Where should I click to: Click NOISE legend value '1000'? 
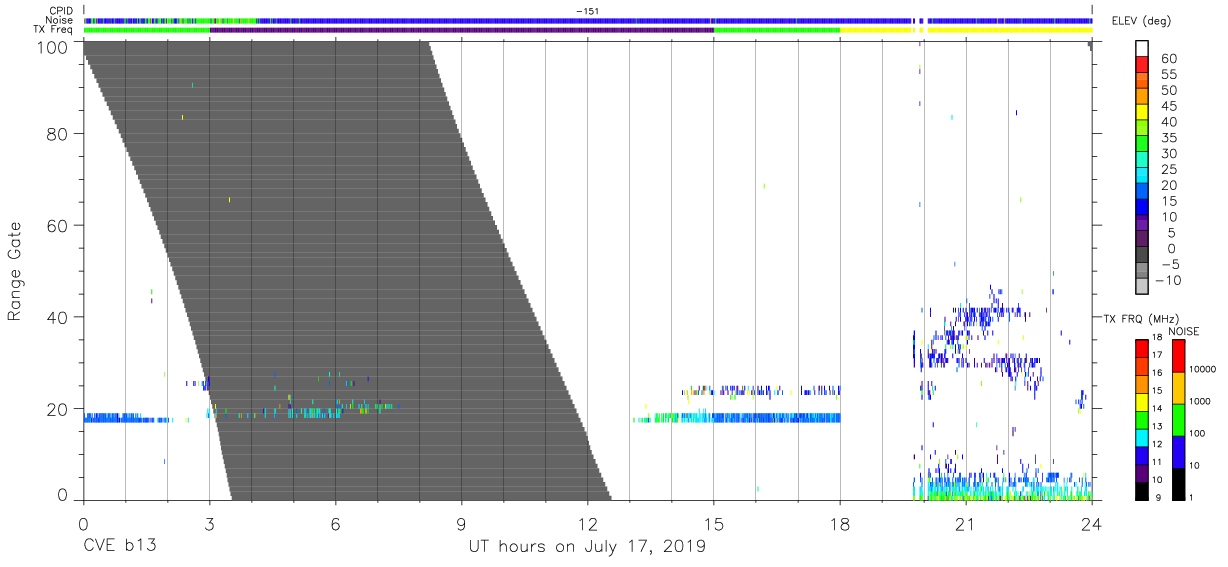(1200, 401)
